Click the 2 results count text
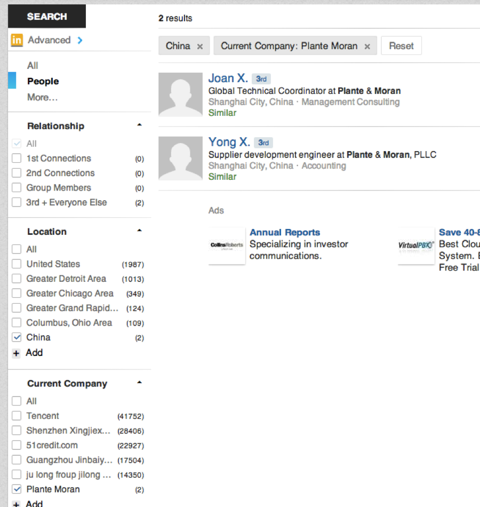The height and width of the screenshot is (507, 480). [175, 18]
